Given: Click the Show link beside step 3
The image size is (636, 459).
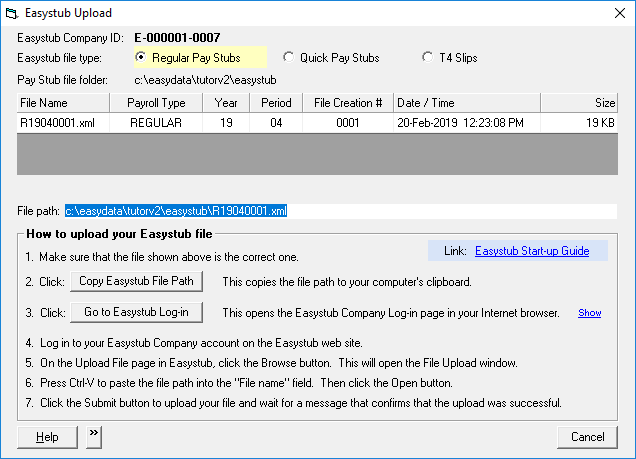Looking at the screenshot, I should click(x=589, y=313).
